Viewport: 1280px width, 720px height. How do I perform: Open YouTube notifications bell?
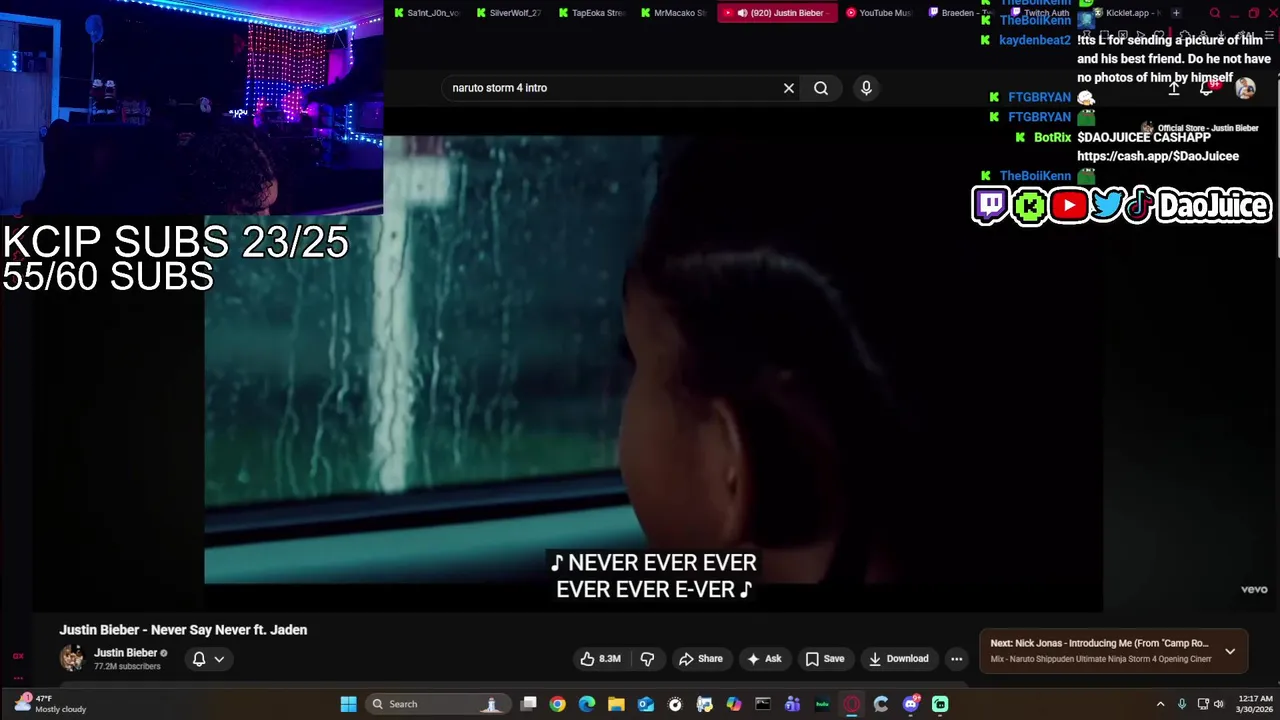[1207, 88]
